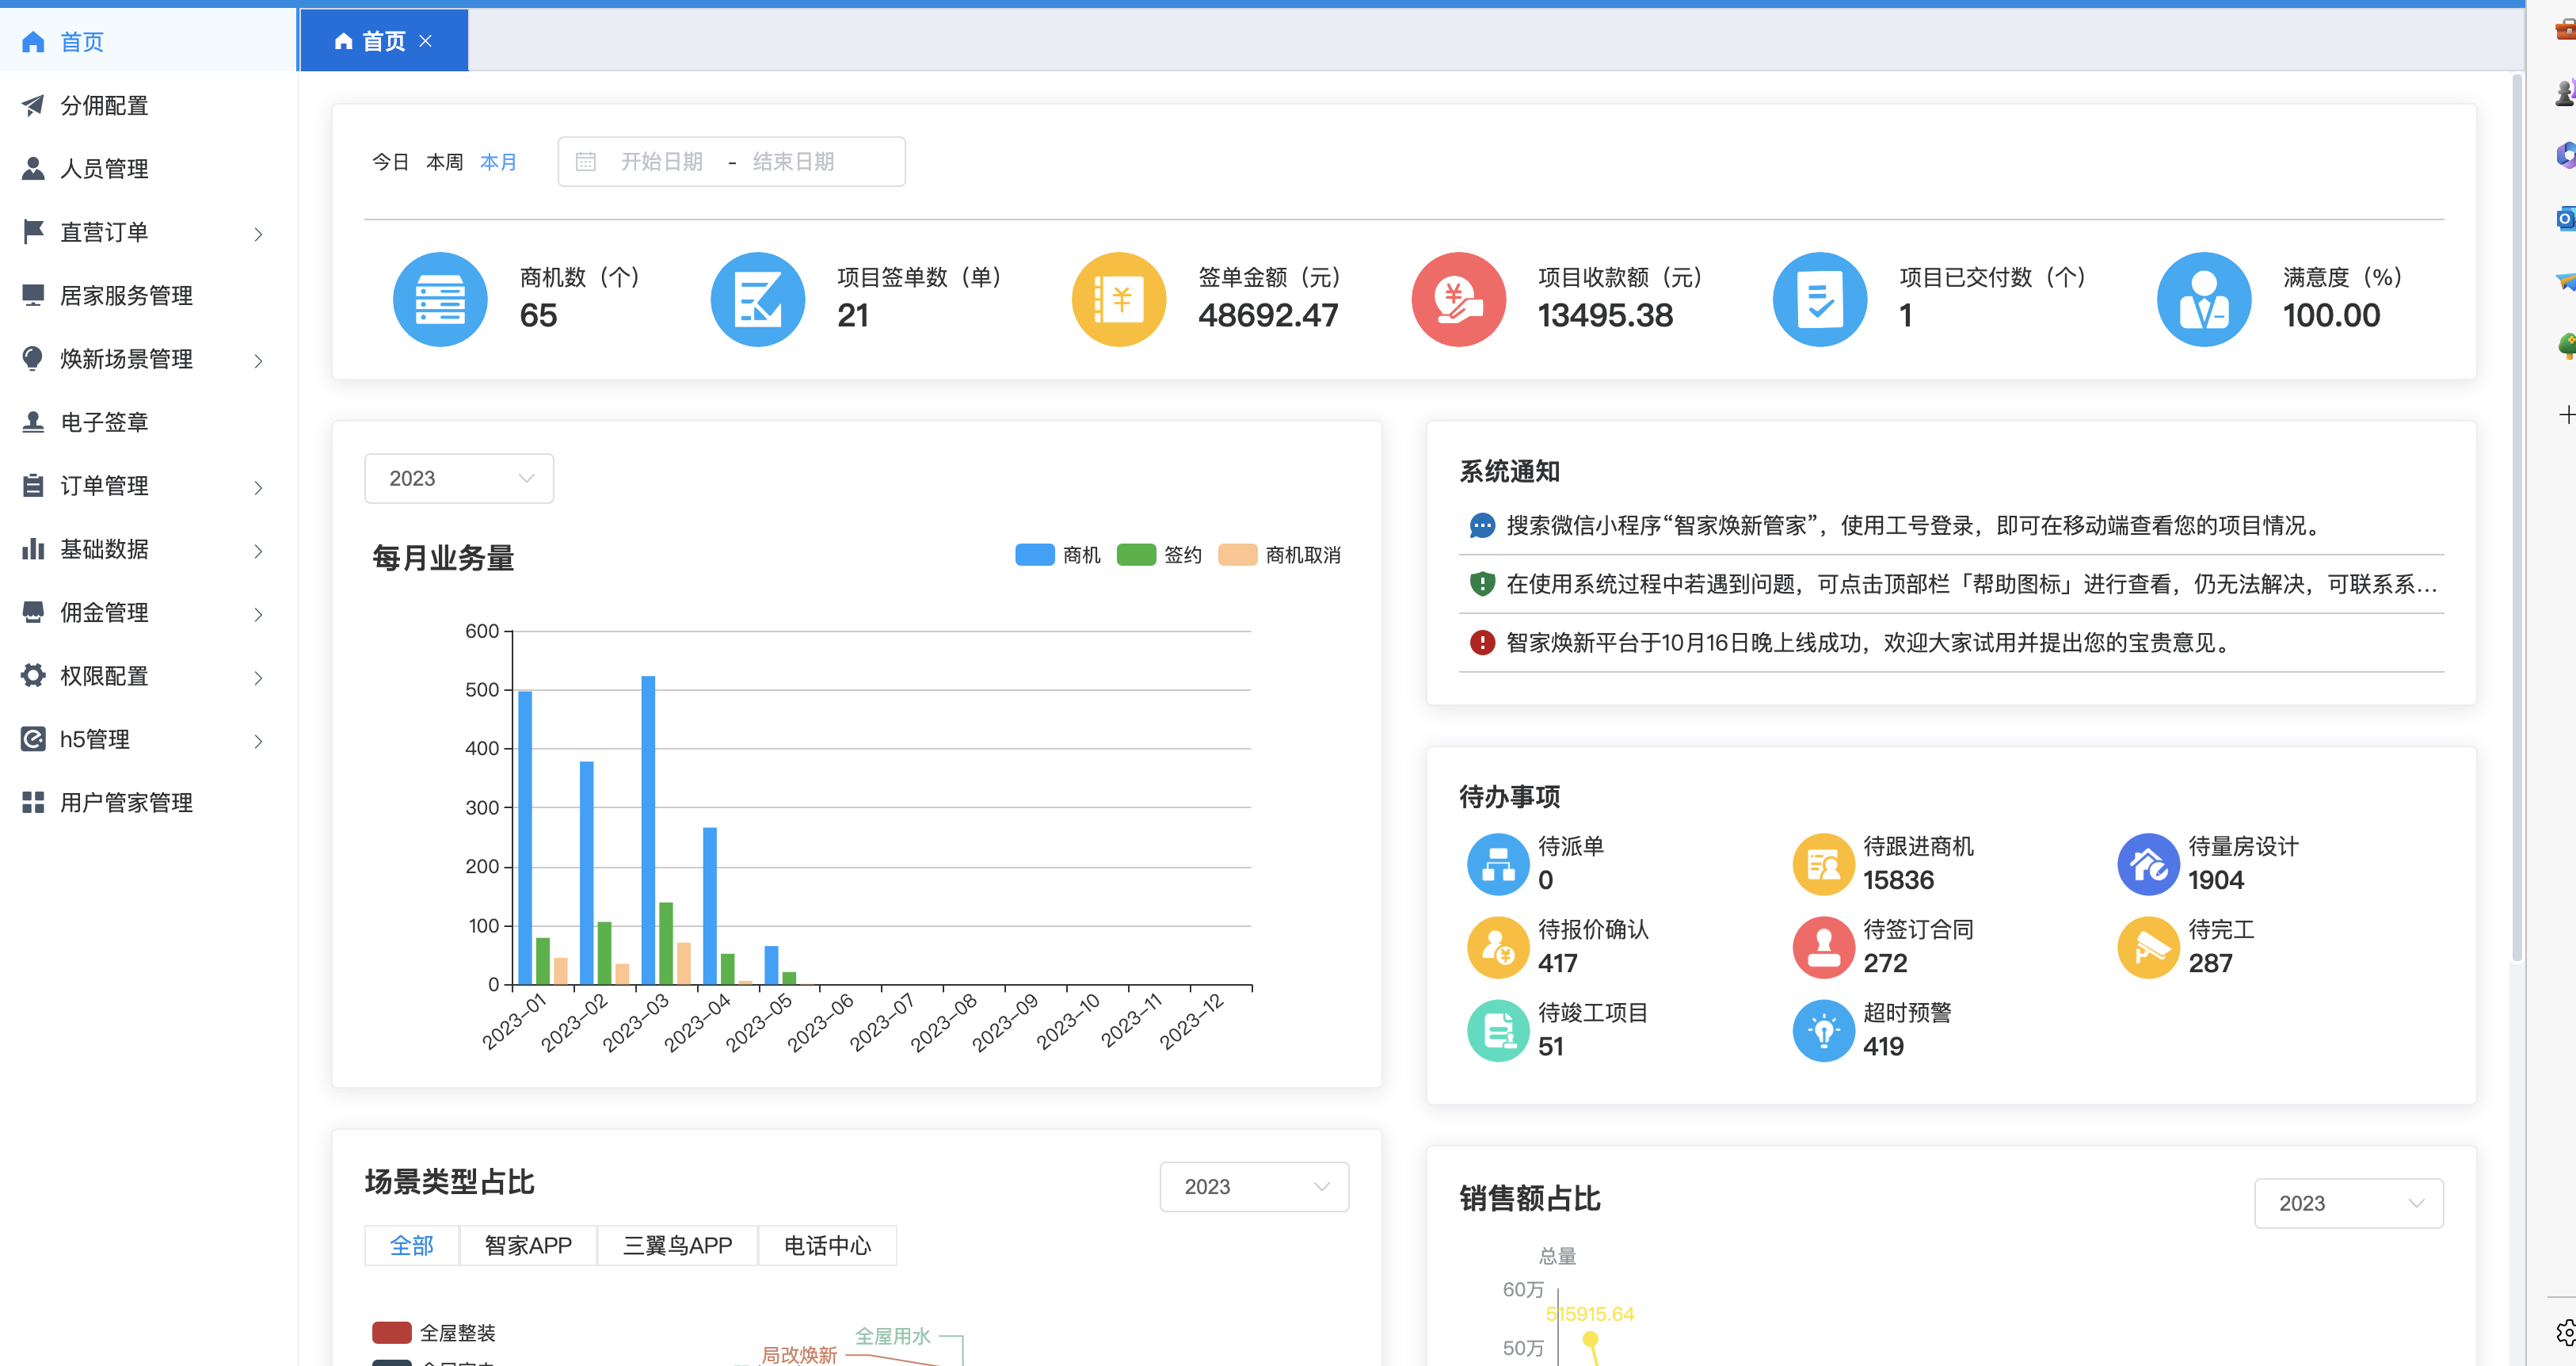The height and width of the screenshot is (1366, 2576).
Task: Open the 待量房设计 todo icon
Action: [x=2148, y=864]
